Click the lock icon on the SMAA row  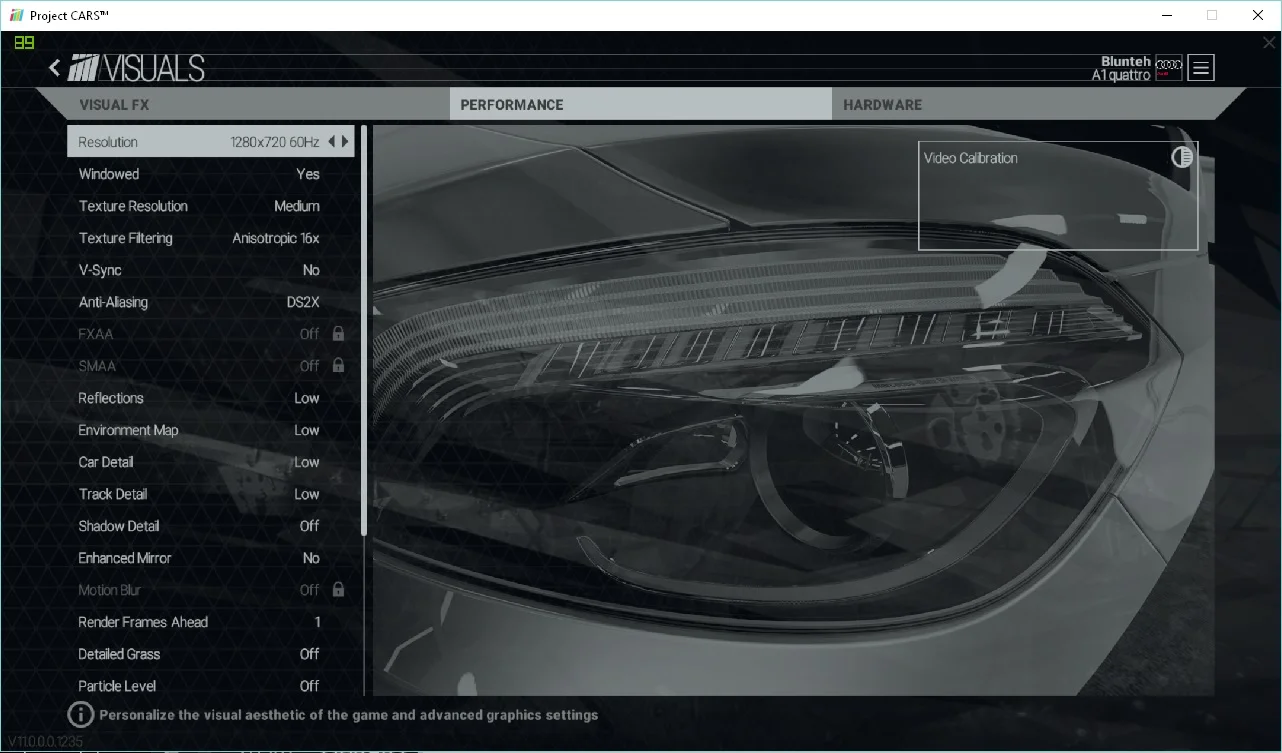click(x=338, y=366)
